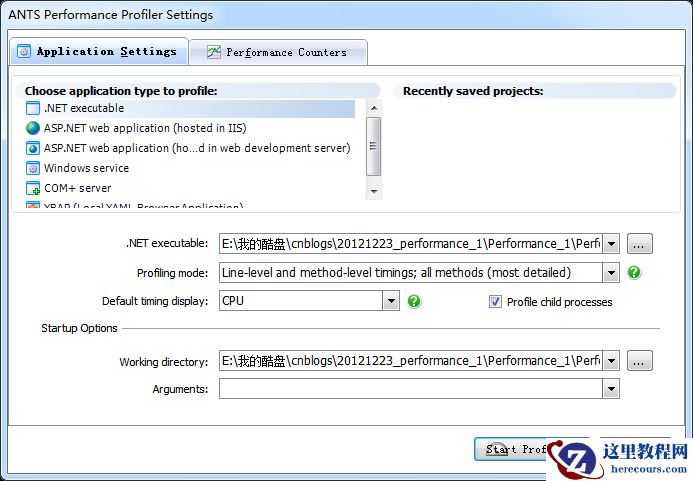Click the .NET executable list icon
Screen dimensions: 693x481
[33, 108]
